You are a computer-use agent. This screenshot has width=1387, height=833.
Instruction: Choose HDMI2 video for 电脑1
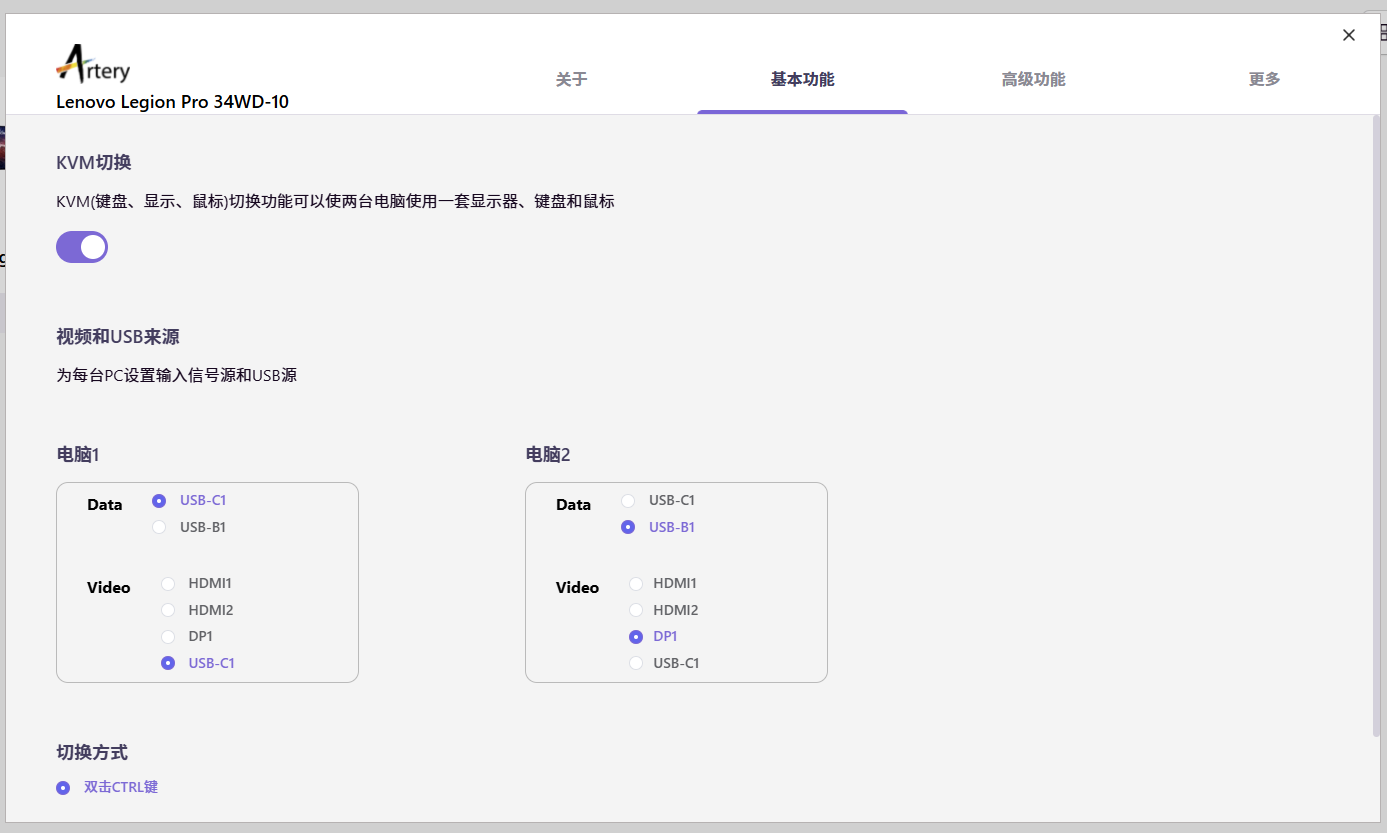point(168,610)
